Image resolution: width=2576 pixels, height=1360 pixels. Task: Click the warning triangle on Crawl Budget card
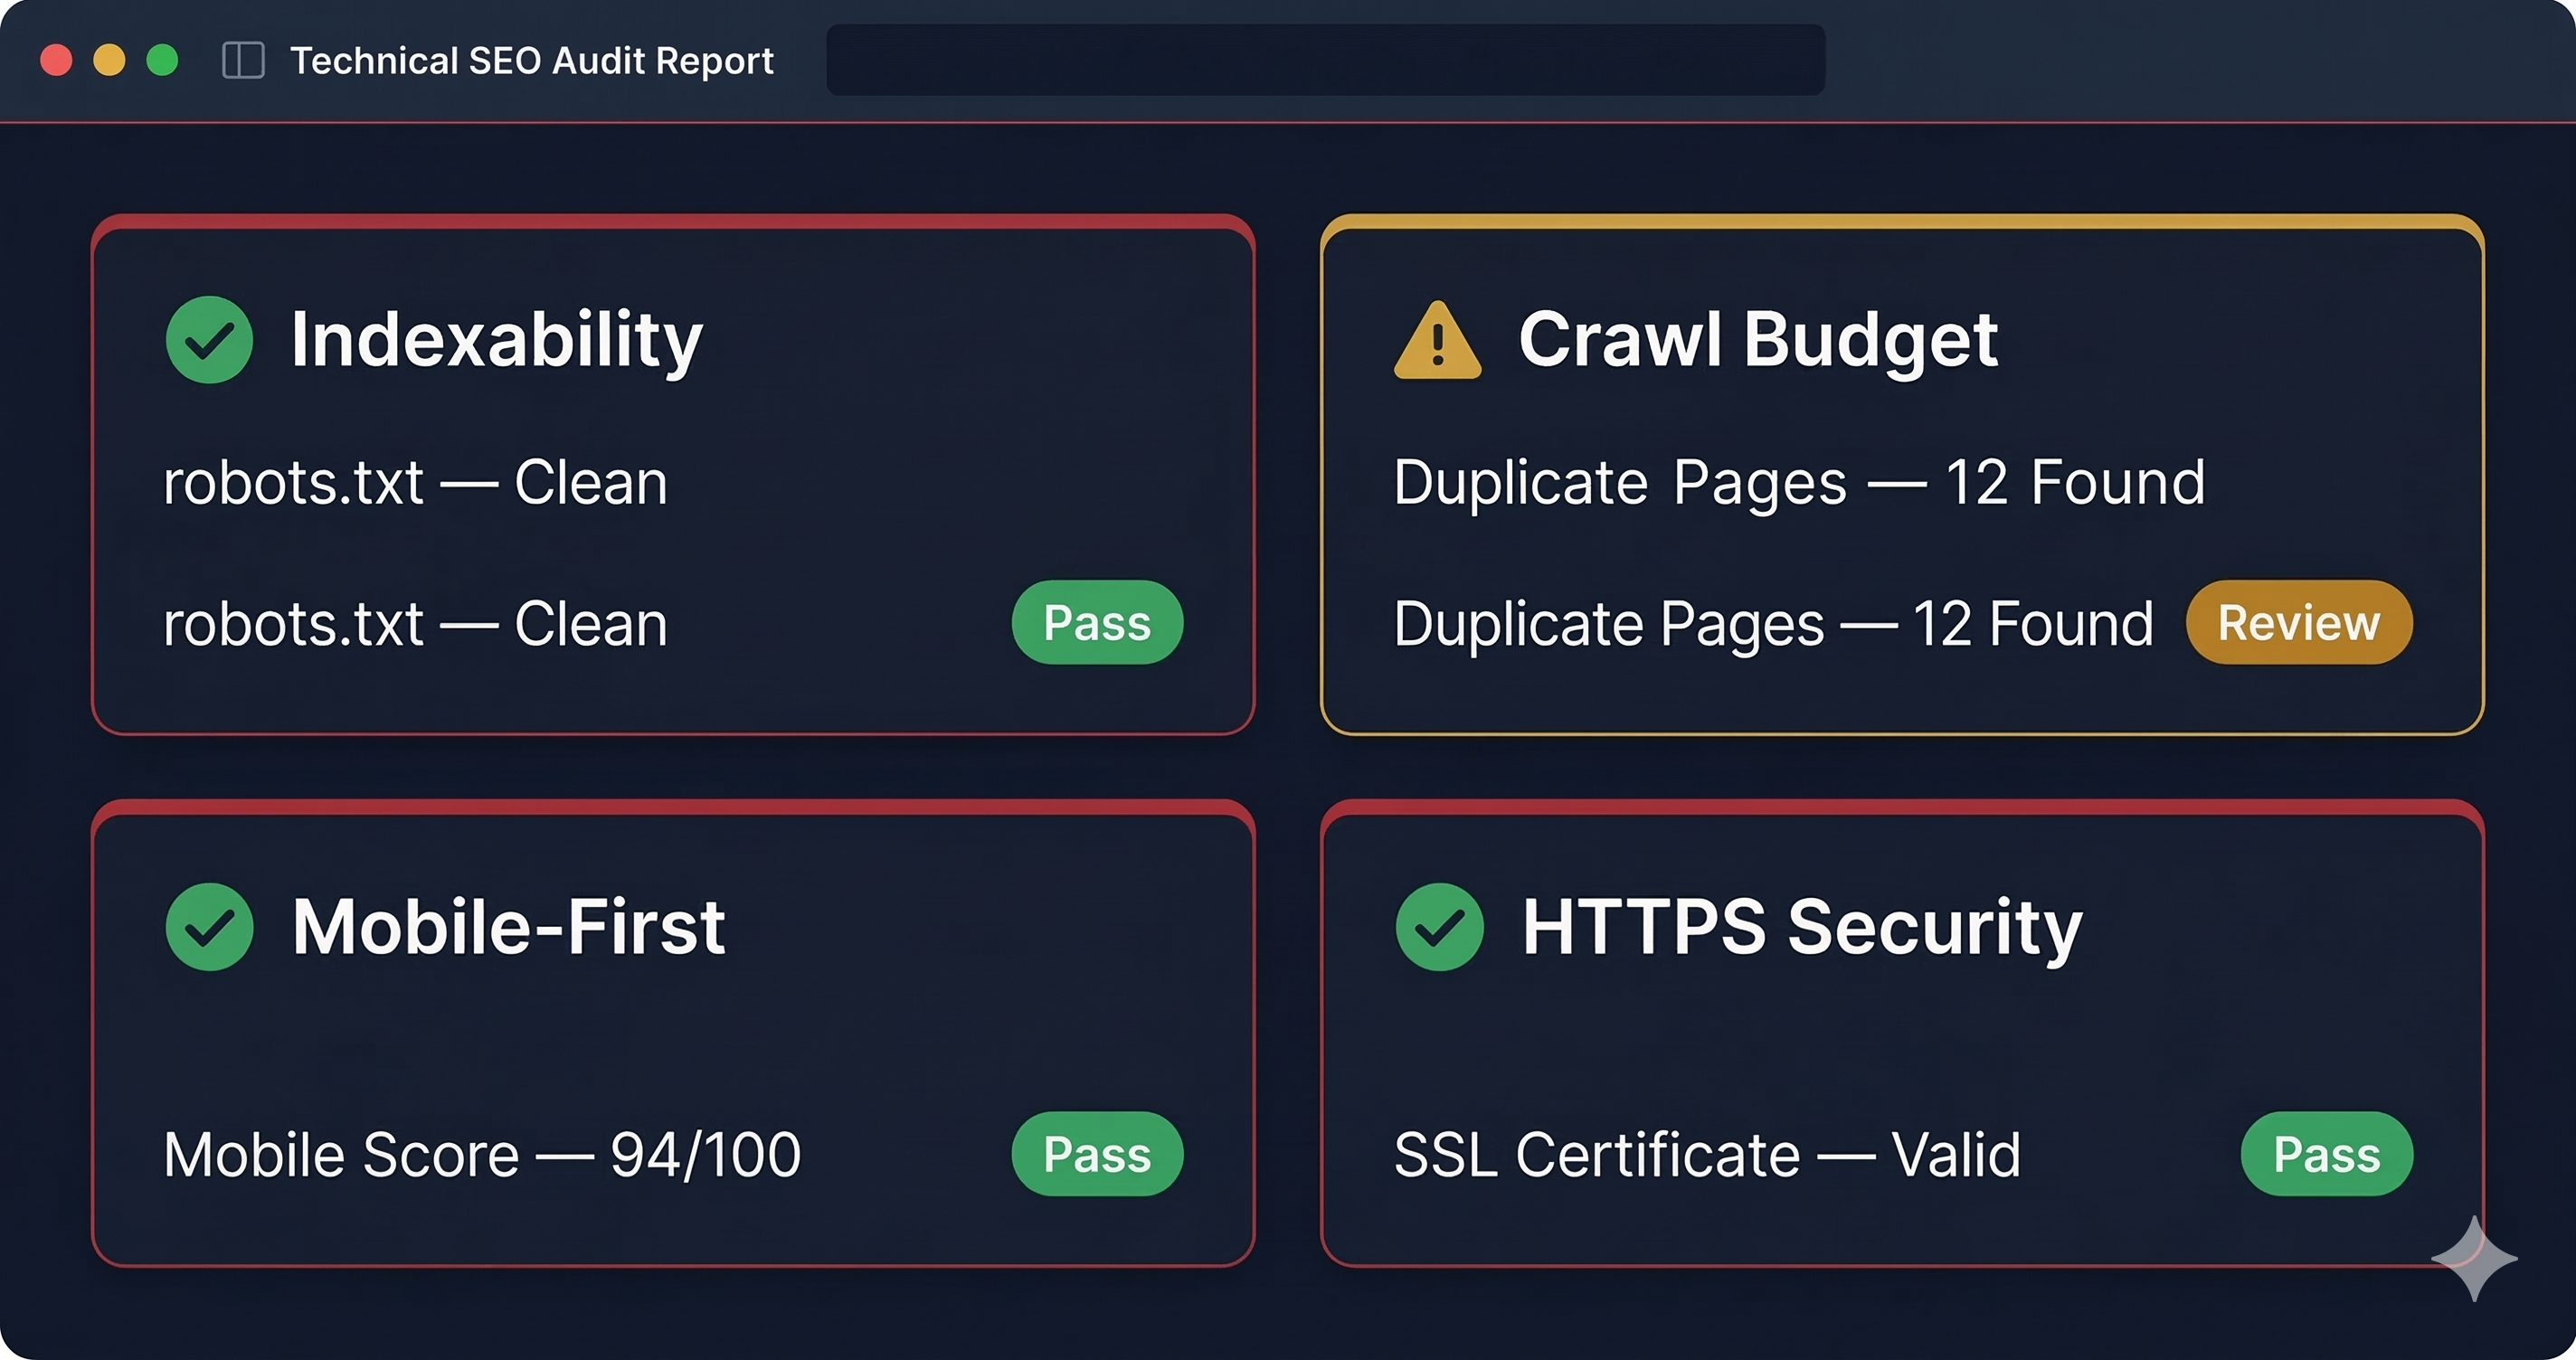point(1437,341)
